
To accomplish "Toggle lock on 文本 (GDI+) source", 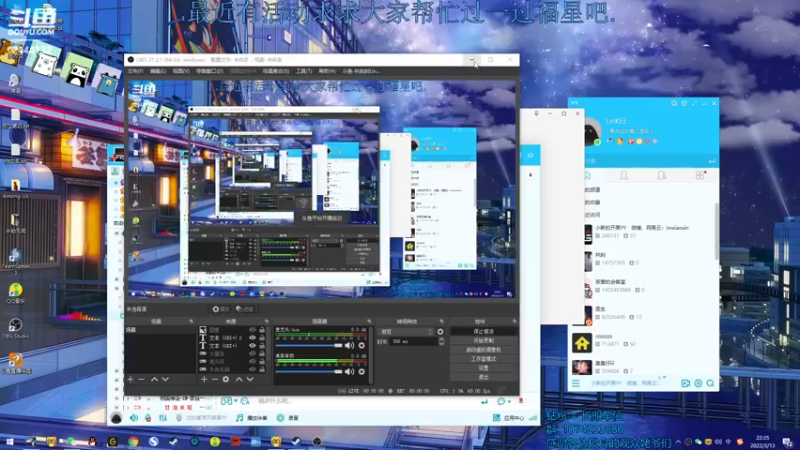I will 262,345.
